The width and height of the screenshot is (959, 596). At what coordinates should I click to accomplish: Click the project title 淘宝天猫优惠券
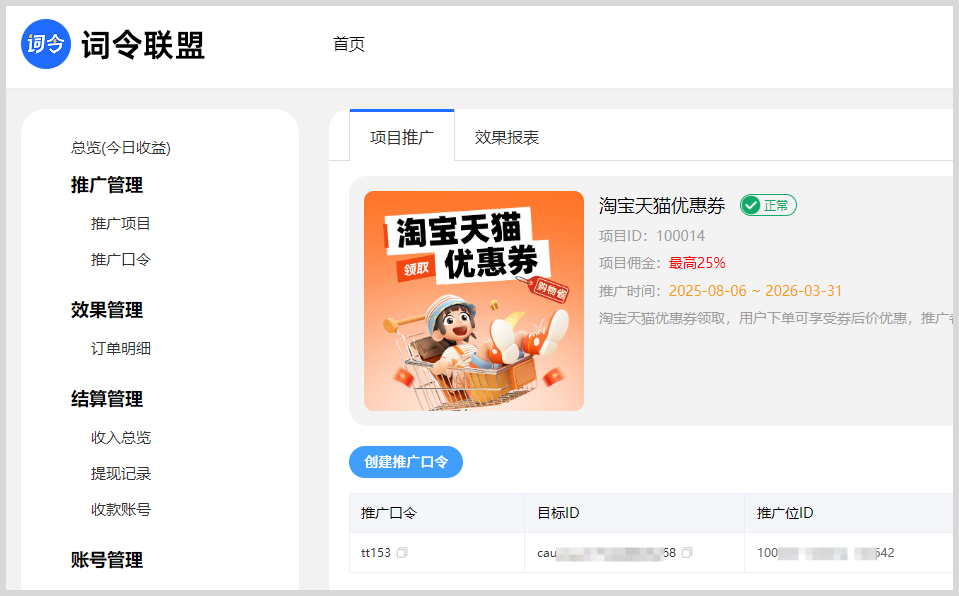pyautogui.click(x=660, y=205)
